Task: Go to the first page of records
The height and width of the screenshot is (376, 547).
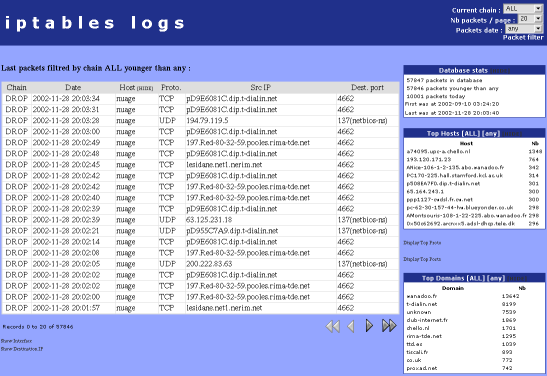Action: pos(332,326)
